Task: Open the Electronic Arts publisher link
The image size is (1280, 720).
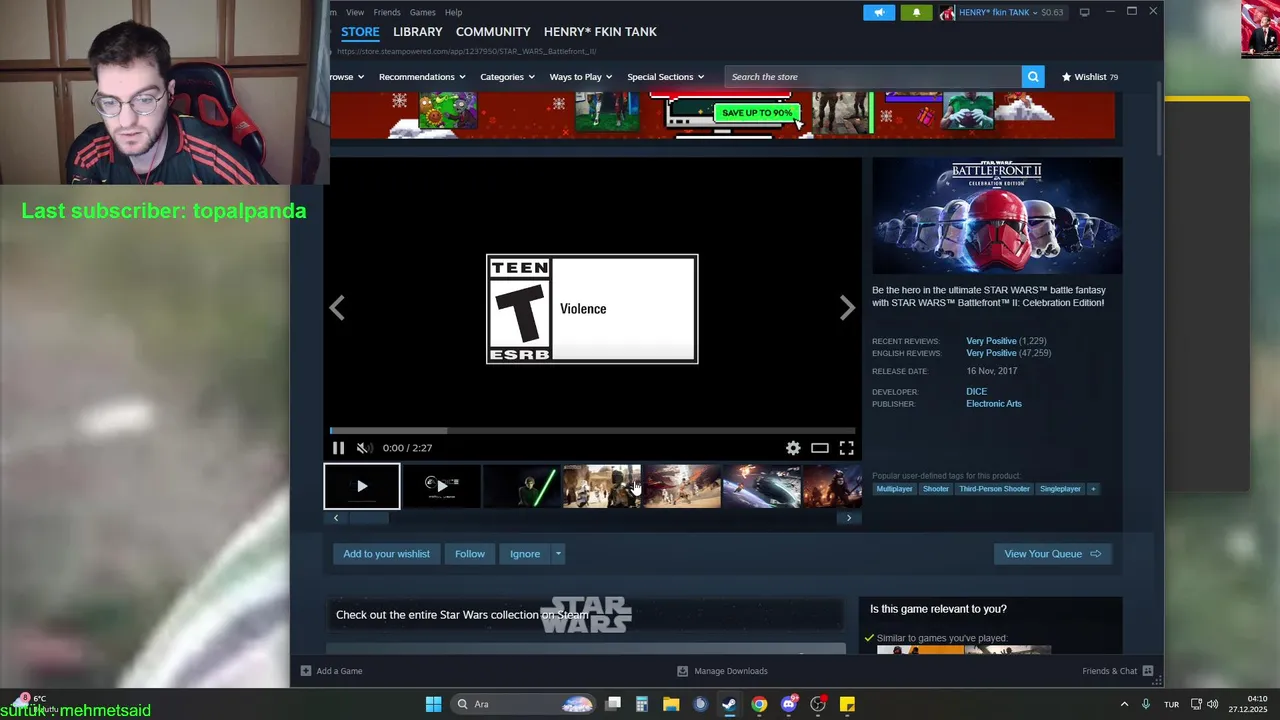Action: click(x=994, y=404)
